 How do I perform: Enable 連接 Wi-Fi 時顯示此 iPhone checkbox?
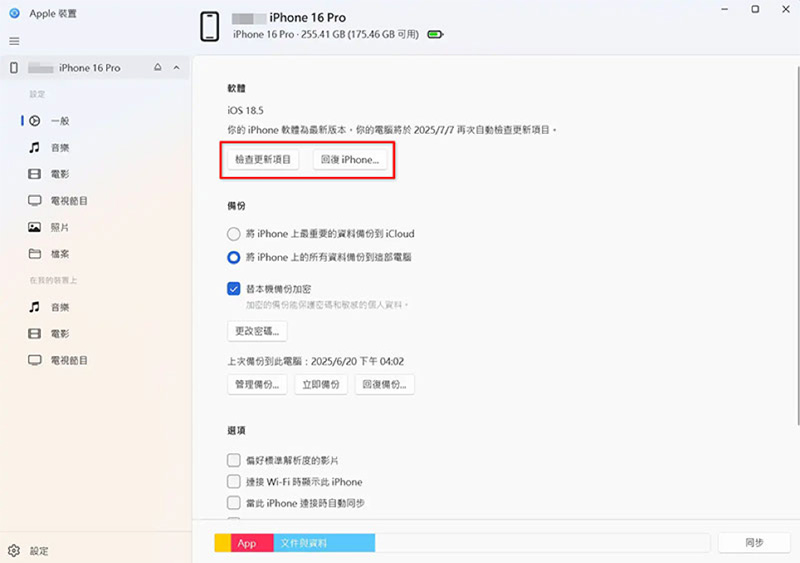(234, 481)
